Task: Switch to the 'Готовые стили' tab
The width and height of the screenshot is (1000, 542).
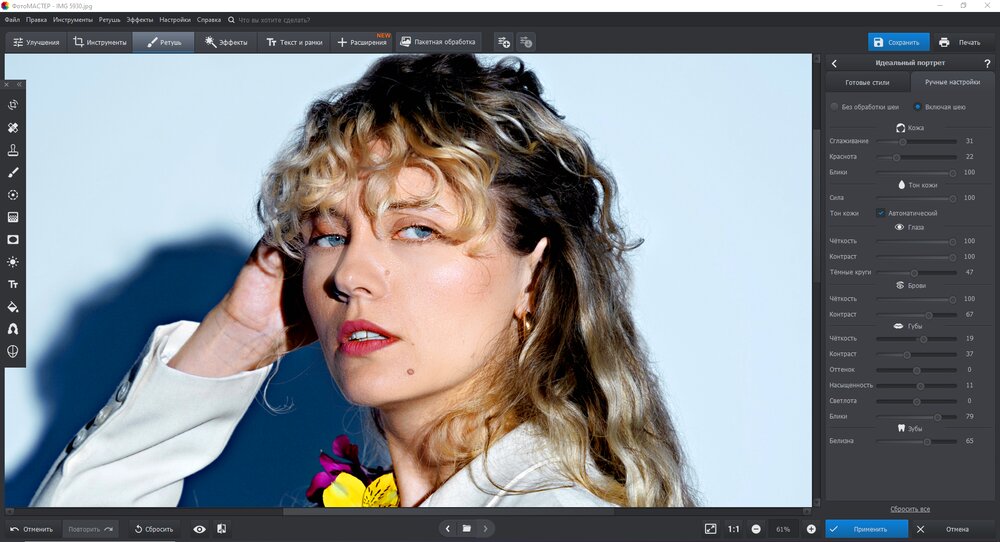Action: click(x=866, y=82)
